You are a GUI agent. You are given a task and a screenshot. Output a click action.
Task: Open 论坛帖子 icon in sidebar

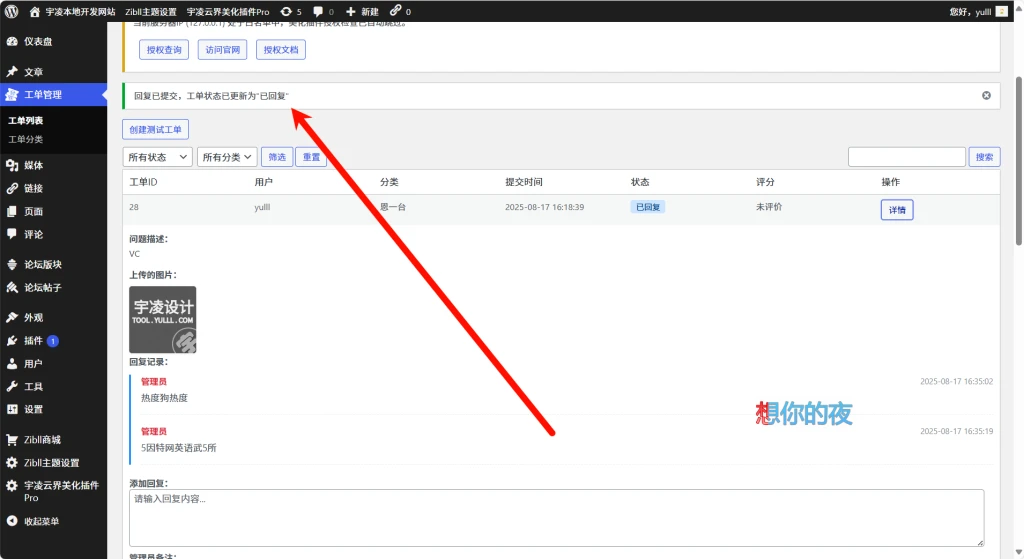(x=12, y=287)
